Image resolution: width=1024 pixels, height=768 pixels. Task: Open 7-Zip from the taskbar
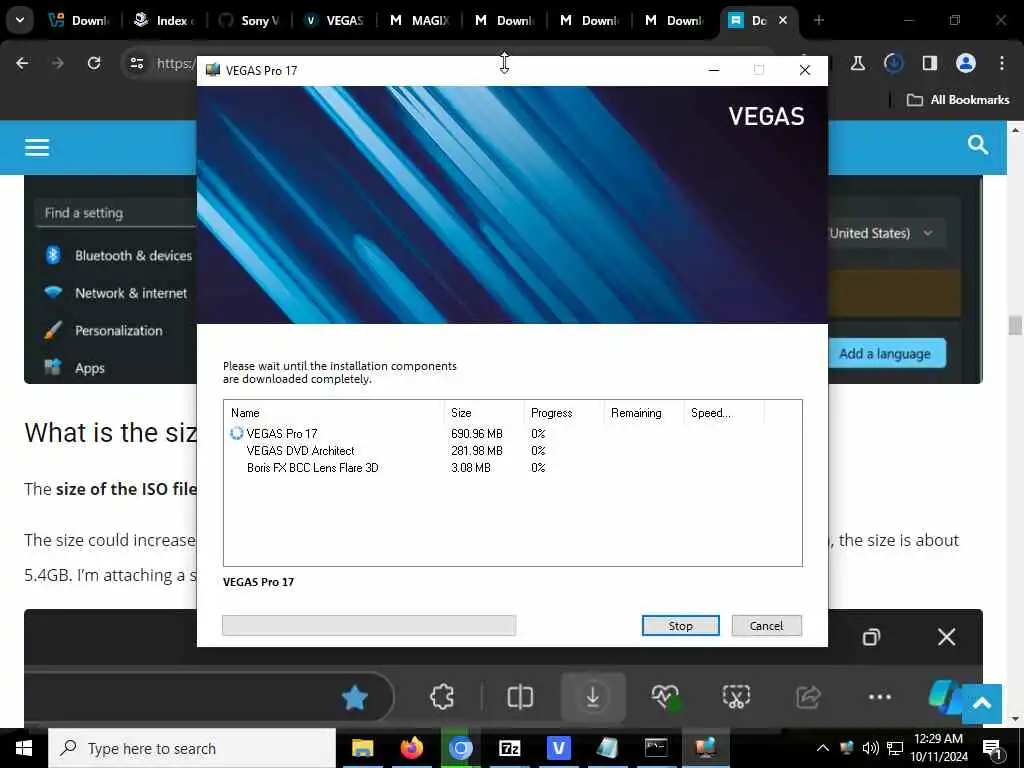tap(509, 748)
